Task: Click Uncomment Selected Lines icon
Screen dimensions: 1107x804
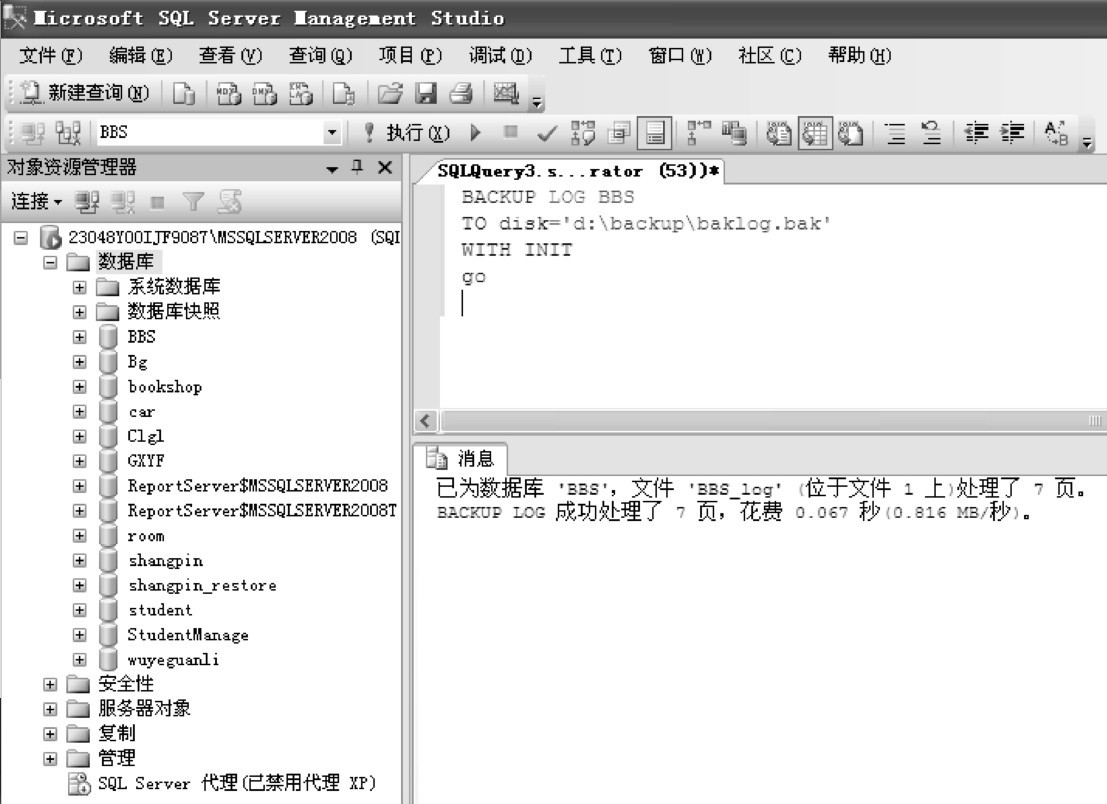Action: (x=931, y=133)
